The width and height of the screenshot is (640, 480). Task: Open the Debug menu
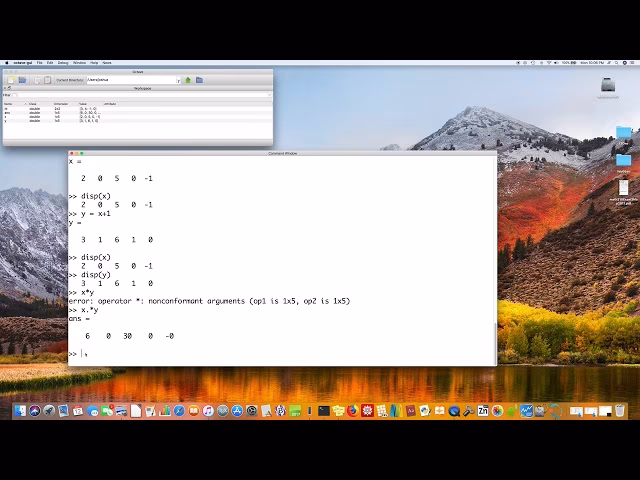point(63,63)
